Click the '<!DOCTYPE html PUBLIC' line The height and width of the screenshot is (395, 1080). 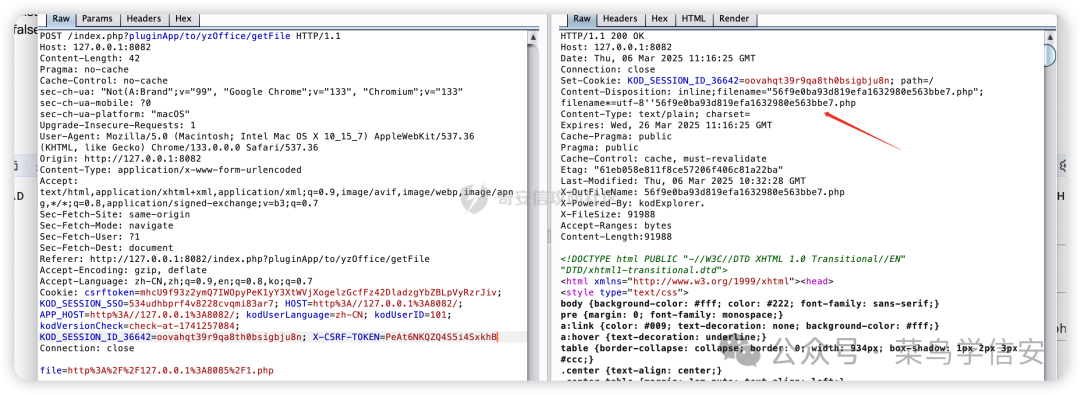(732, 259)
